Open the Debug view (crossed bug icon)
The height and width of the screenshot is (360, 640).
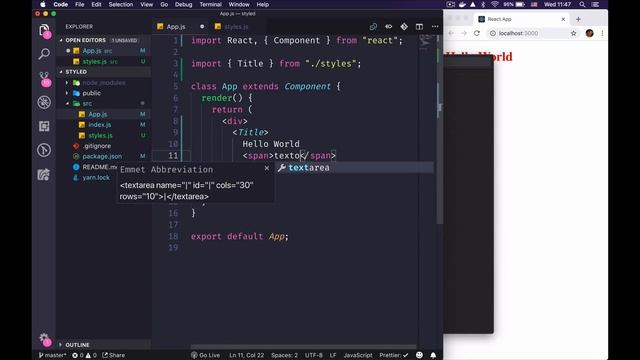(44, 102)
